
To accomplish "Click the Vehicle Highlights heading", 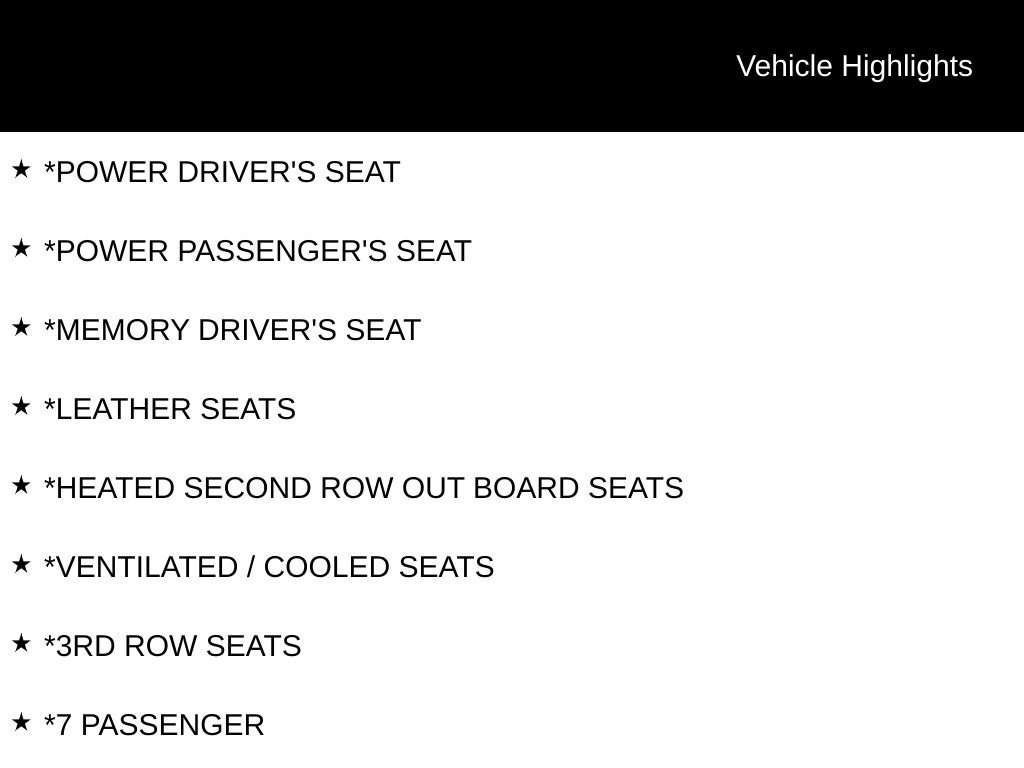I will [x=854, y=67].
